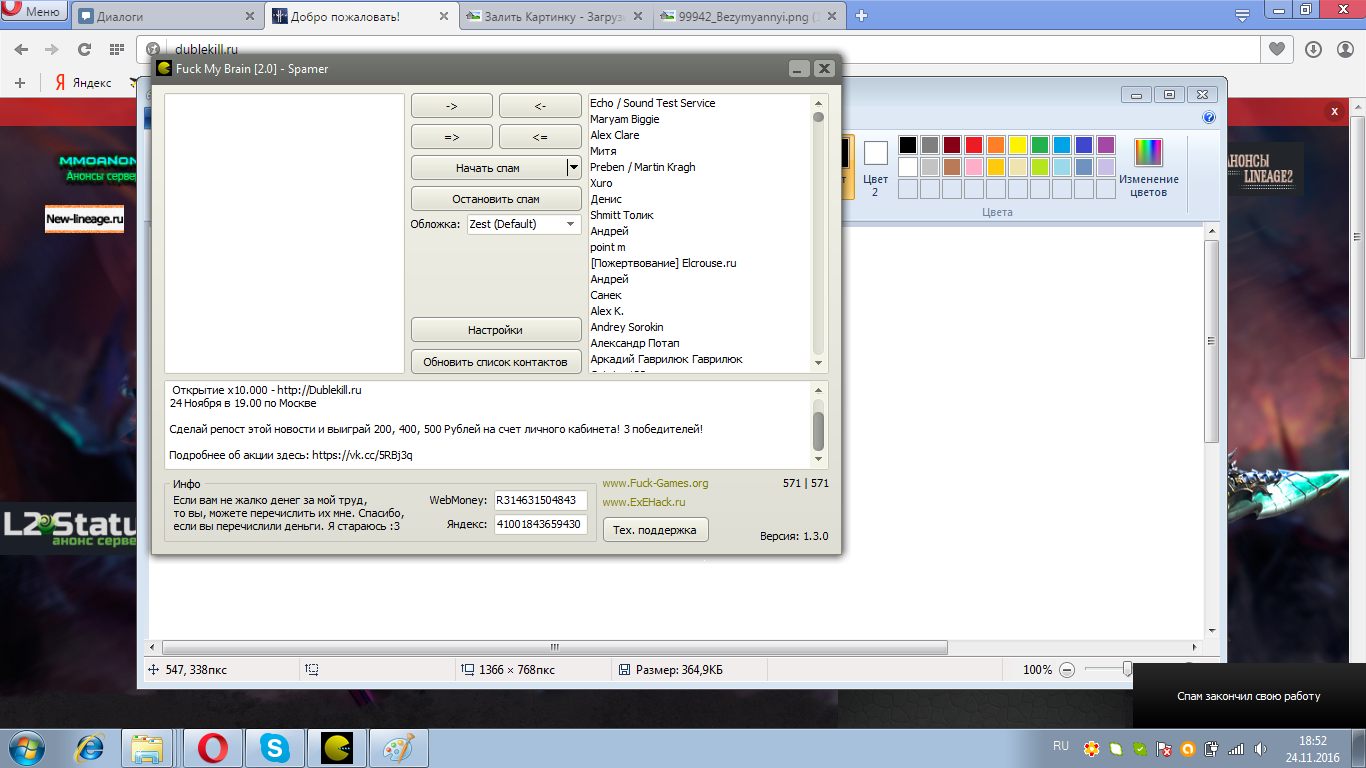Open Paint help question mark icon

[1209, 117]
